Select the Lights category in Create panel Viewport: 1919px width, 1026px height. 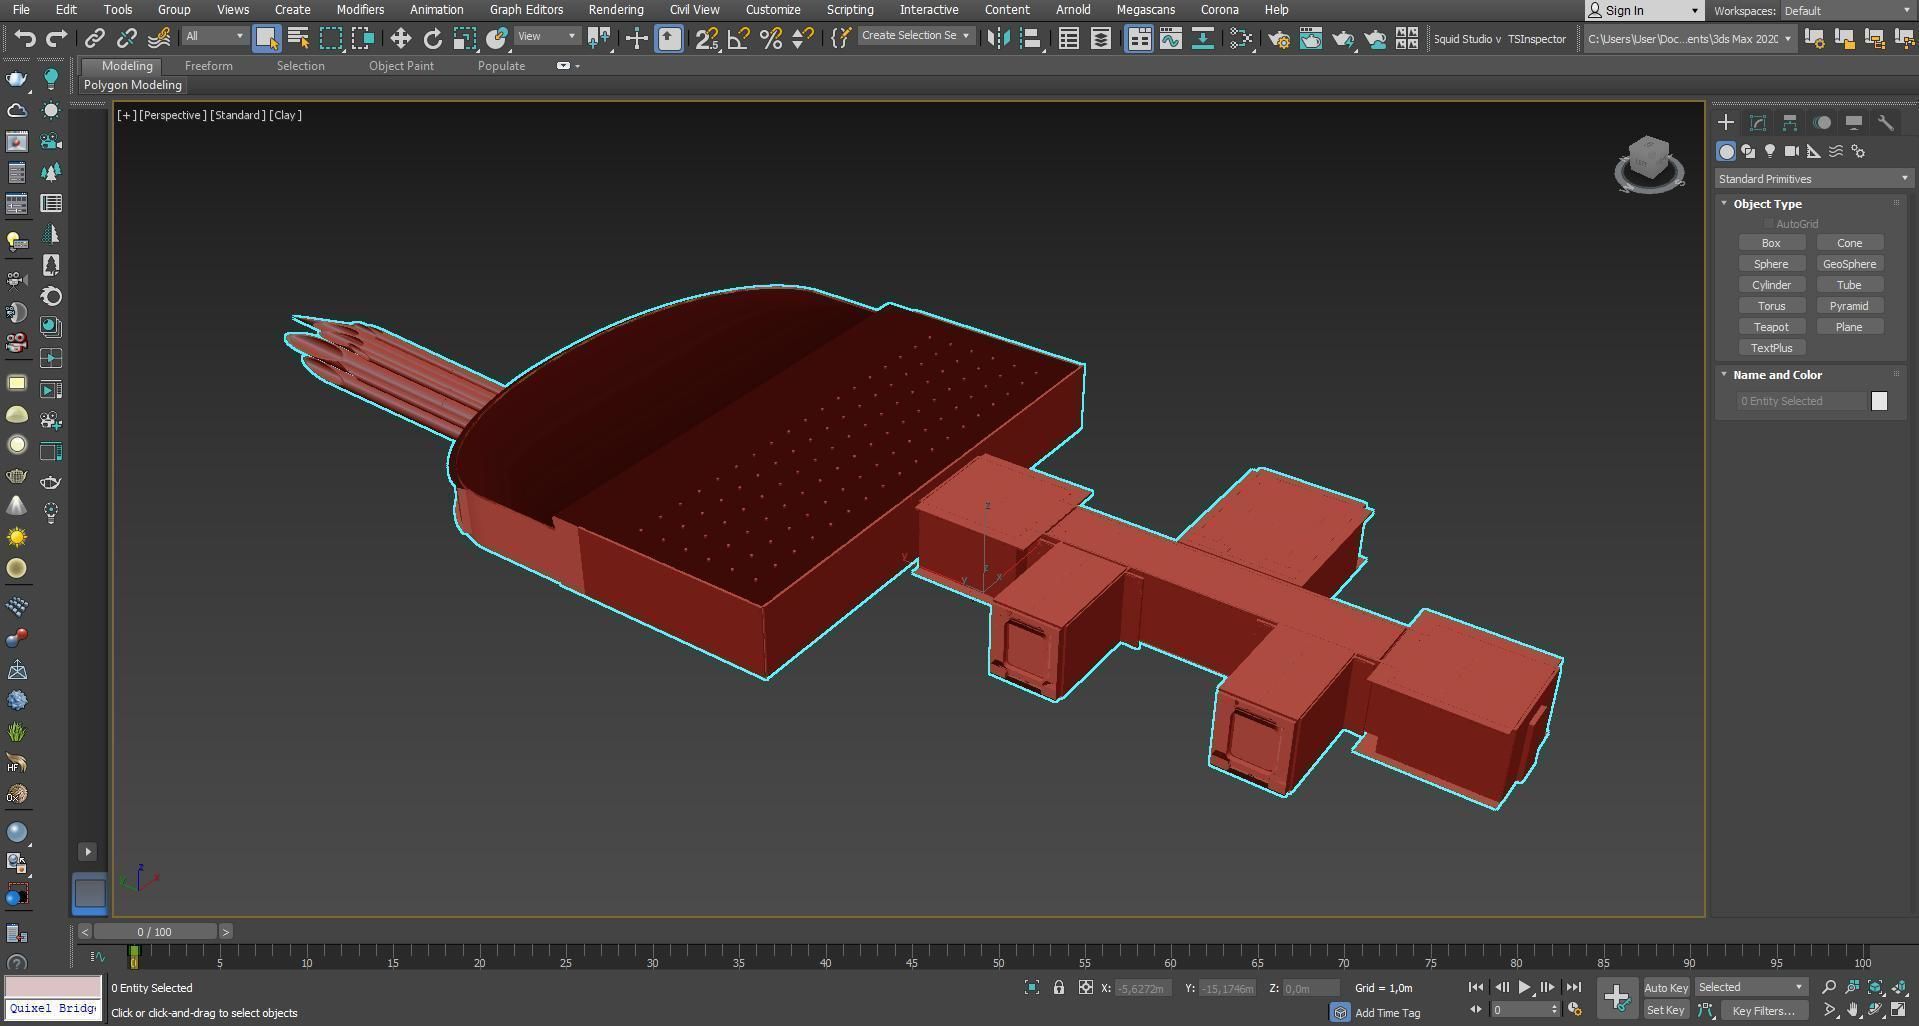(1770, 151)
